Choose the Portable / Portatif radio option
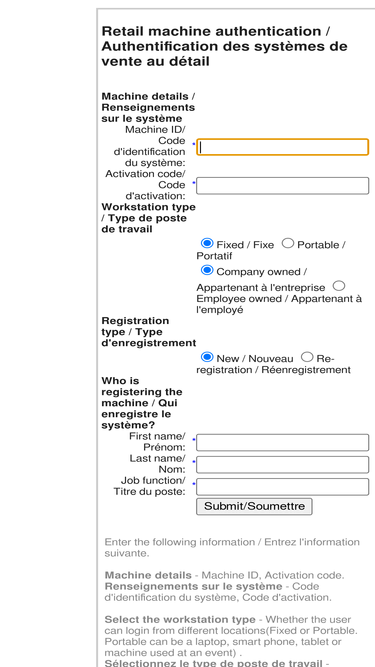 coord(288,243)
